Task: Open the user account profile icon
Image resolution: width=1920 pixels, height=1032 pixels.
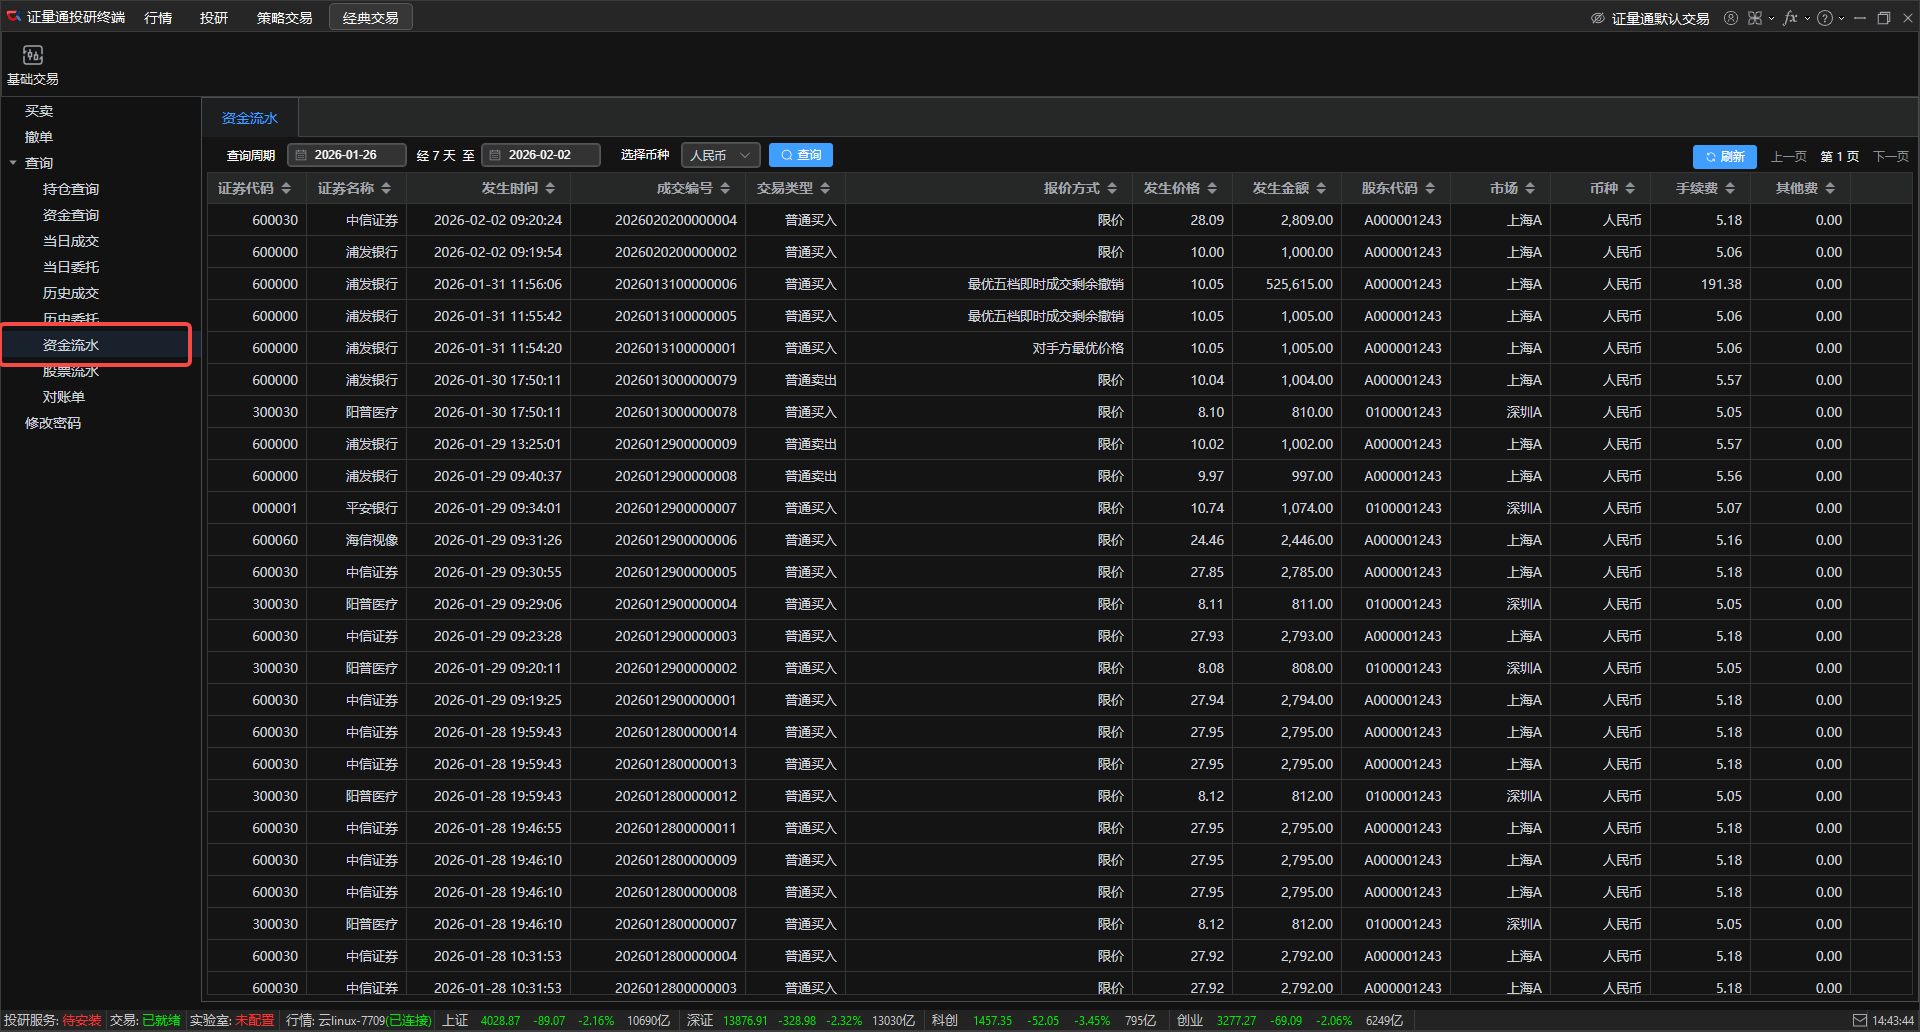Action: click(x=1731, y=18)
